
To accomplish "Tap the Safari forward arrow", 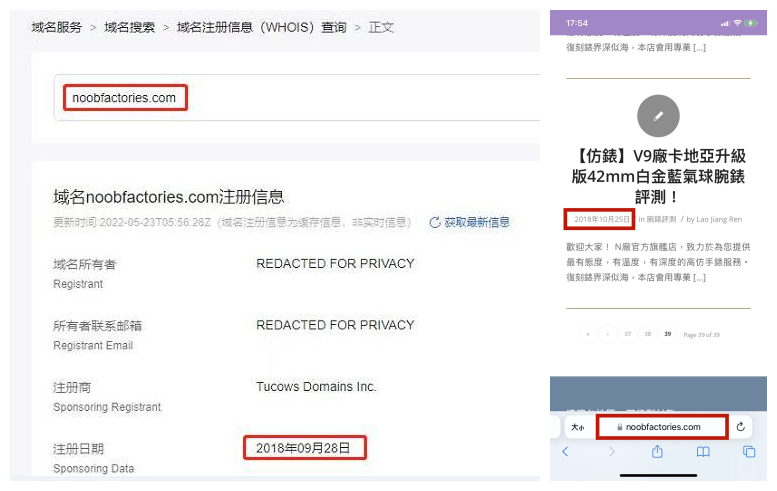I will tap(611, 452).
